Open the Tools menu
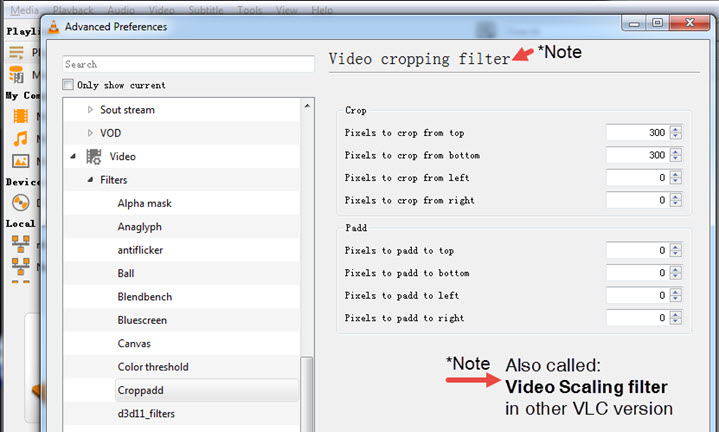The width and height of the screenshot is (719, 432). coord(249,10)
